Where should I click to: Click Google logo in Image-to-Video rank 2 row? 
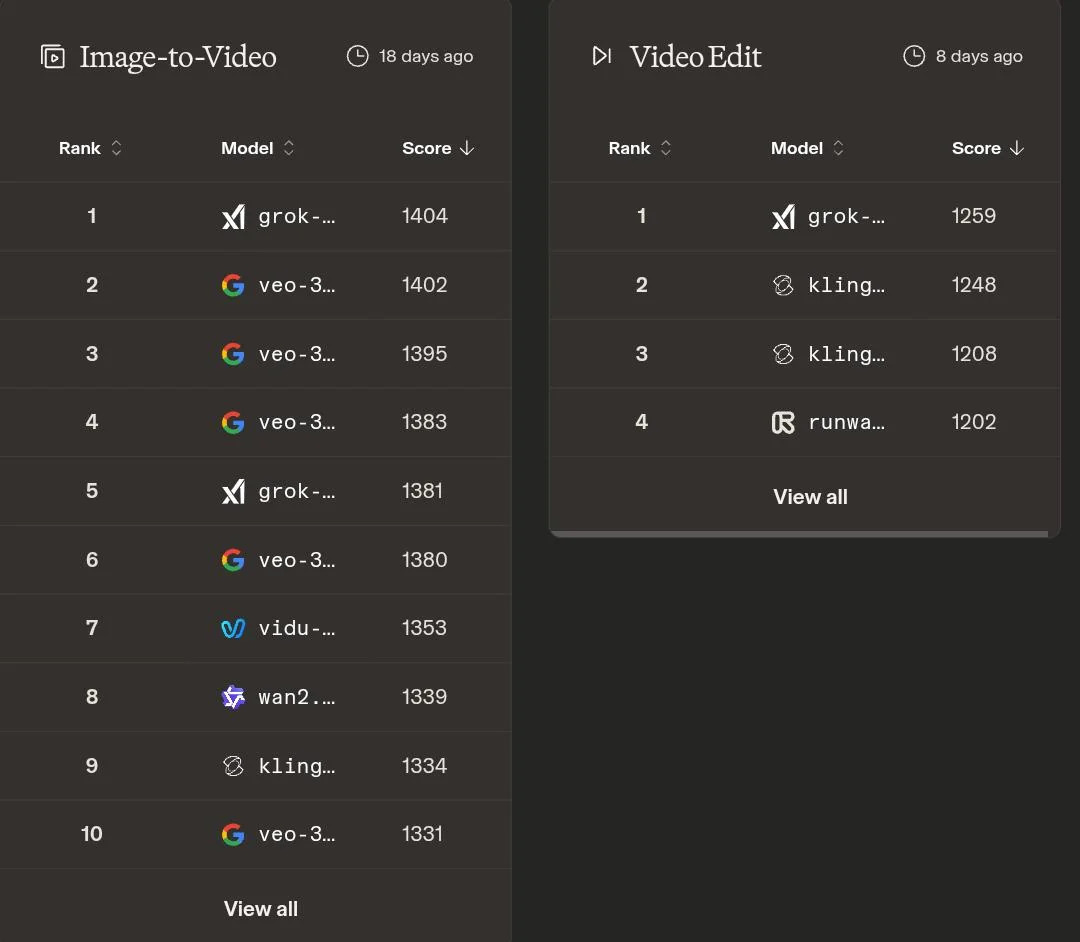(233, 285)
